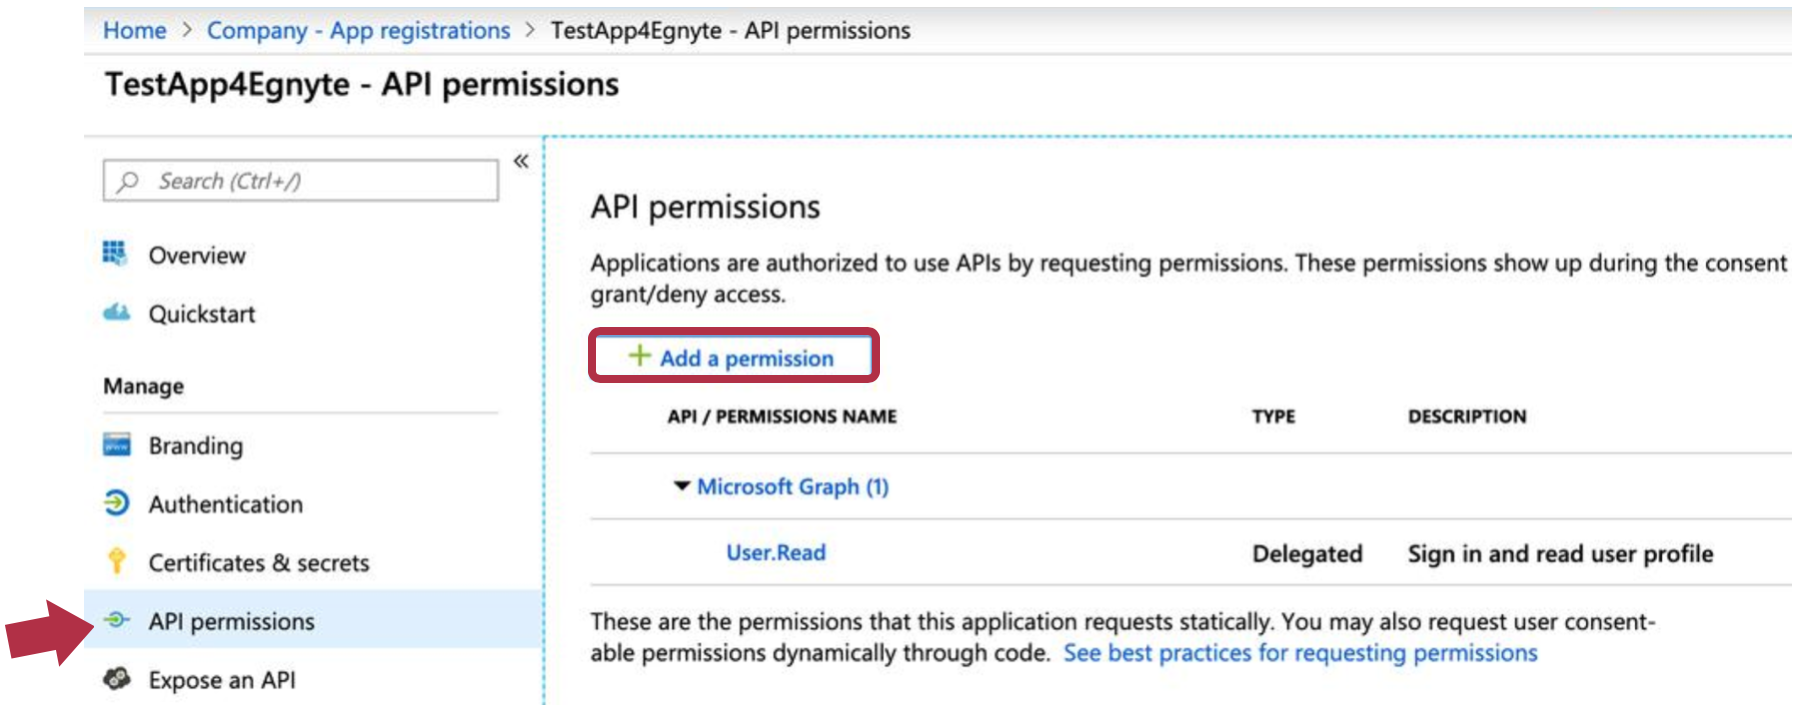
Task: Click the Branding icon in sidebar
Action: (116, 445)
